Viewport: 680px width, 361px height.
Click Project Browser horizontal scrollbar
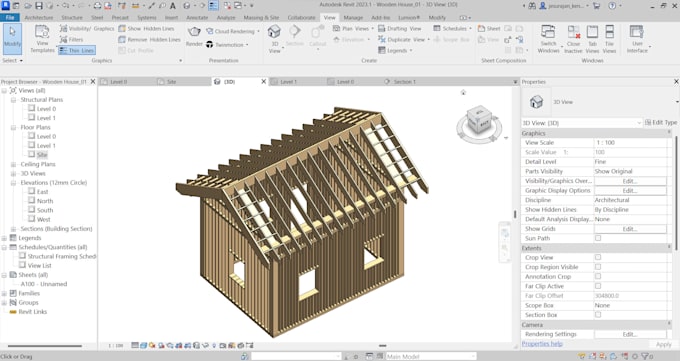pyautogui.click(x=45, y=346)
